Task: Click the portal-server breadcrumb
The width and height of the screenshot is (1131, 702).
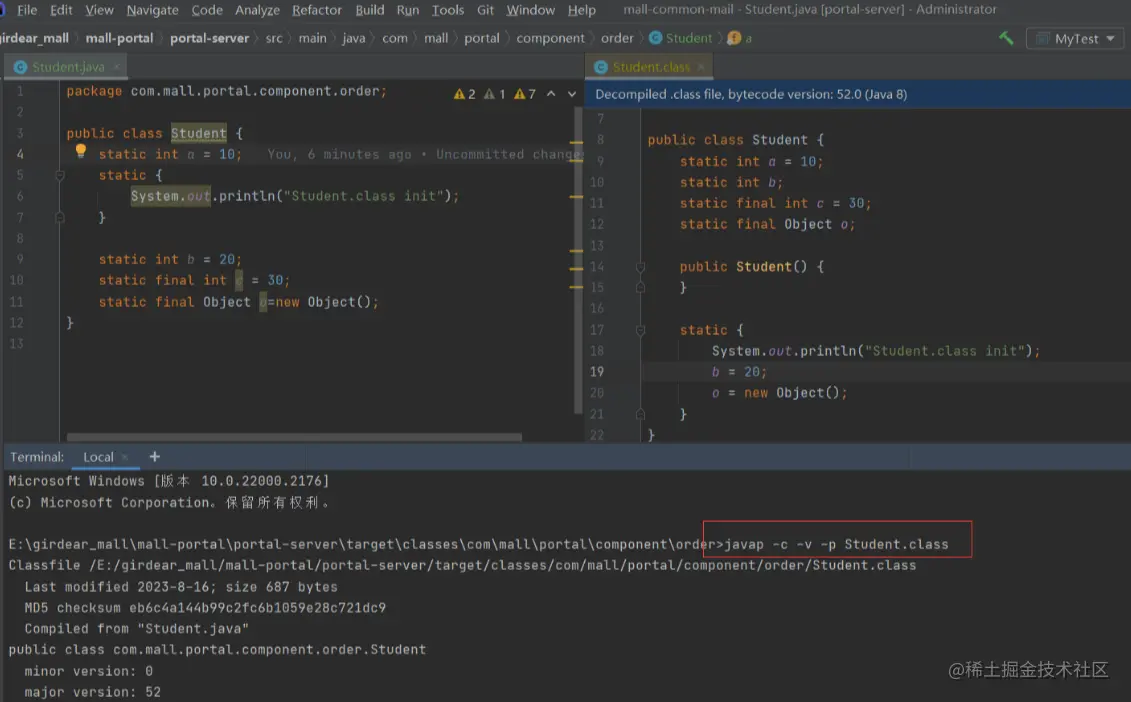Action: click(209, 38)
